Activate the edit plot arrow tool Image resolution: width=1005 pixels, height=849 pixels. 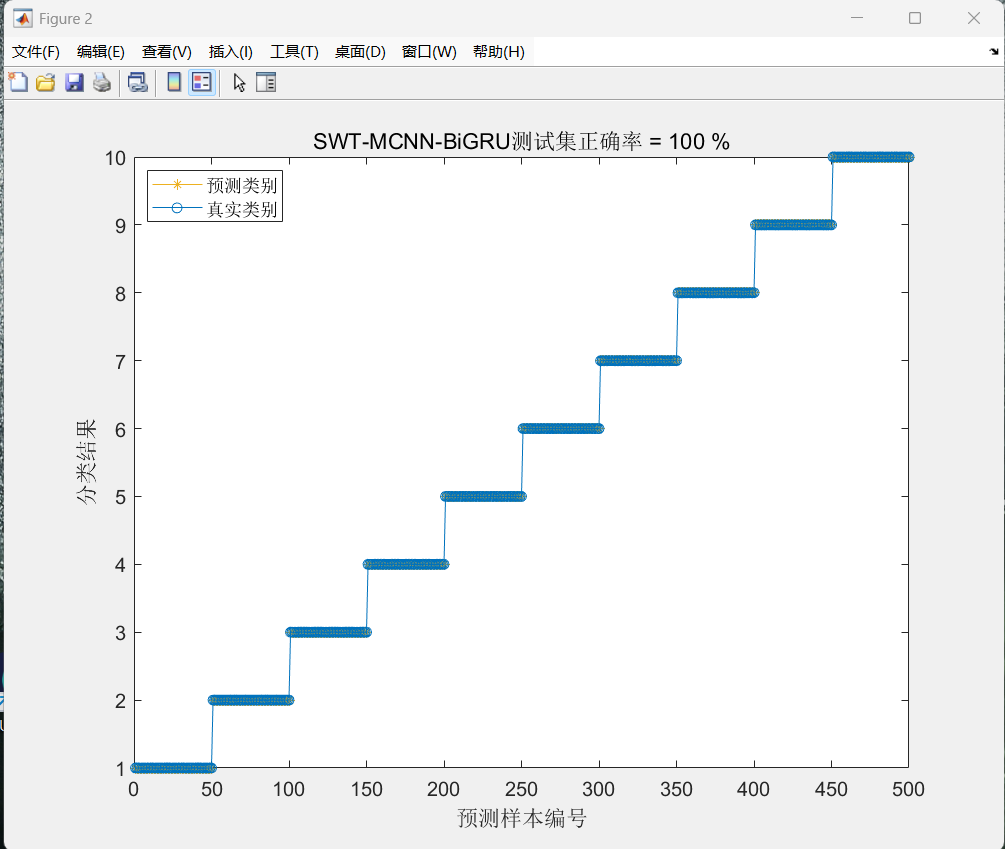pyautogui.click(x=240, y=82)
